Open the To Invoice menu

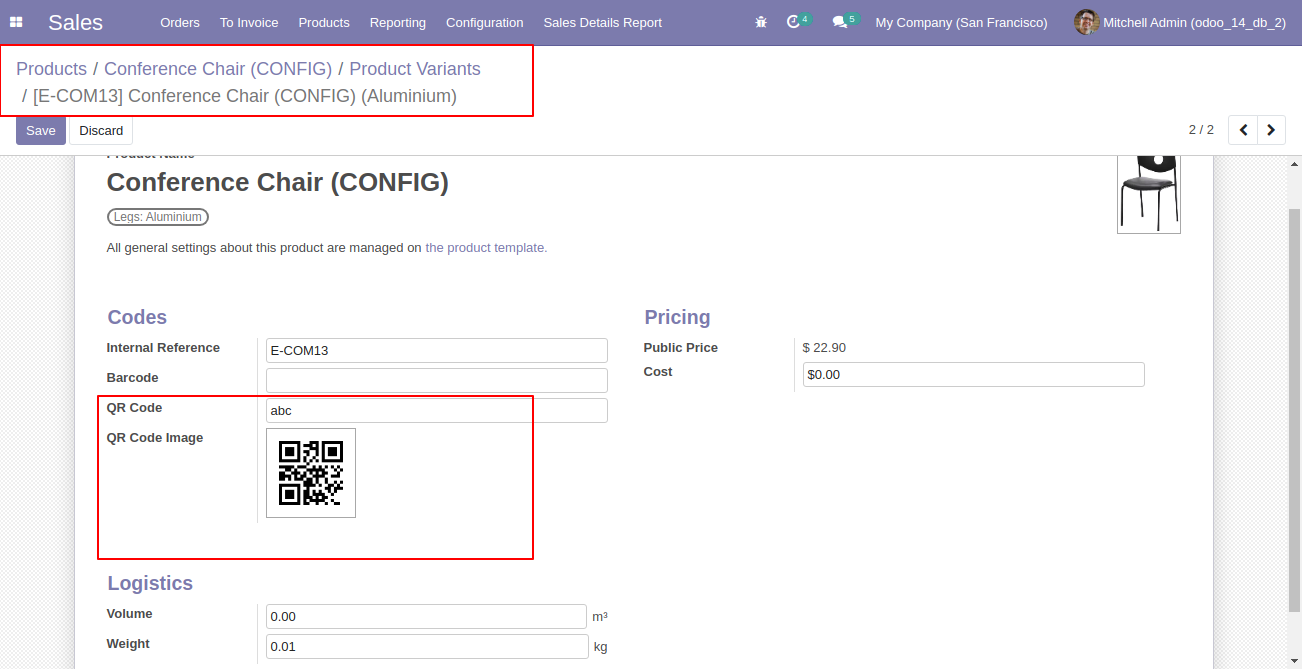[249, 22]
